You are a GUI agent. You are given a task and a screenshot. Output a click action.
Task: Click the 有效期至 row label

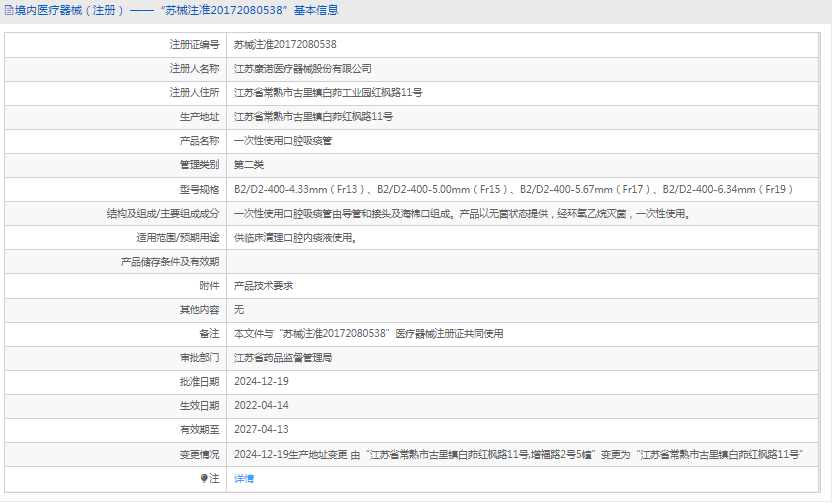(x=200, y=430)
